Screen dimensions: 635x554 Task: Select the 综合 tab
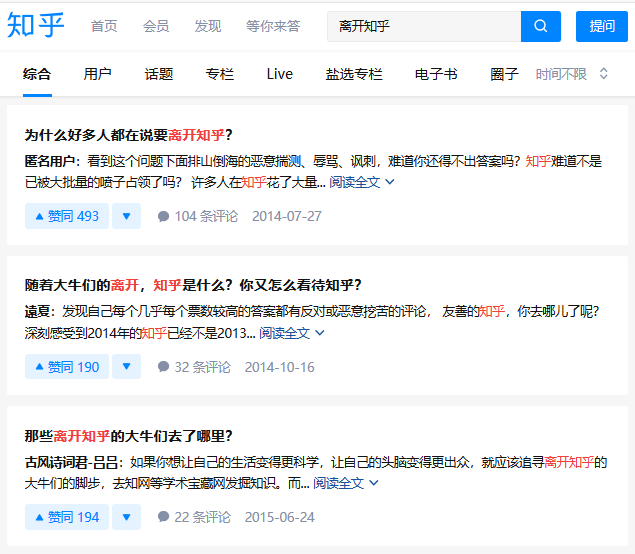tap(37, 74)
